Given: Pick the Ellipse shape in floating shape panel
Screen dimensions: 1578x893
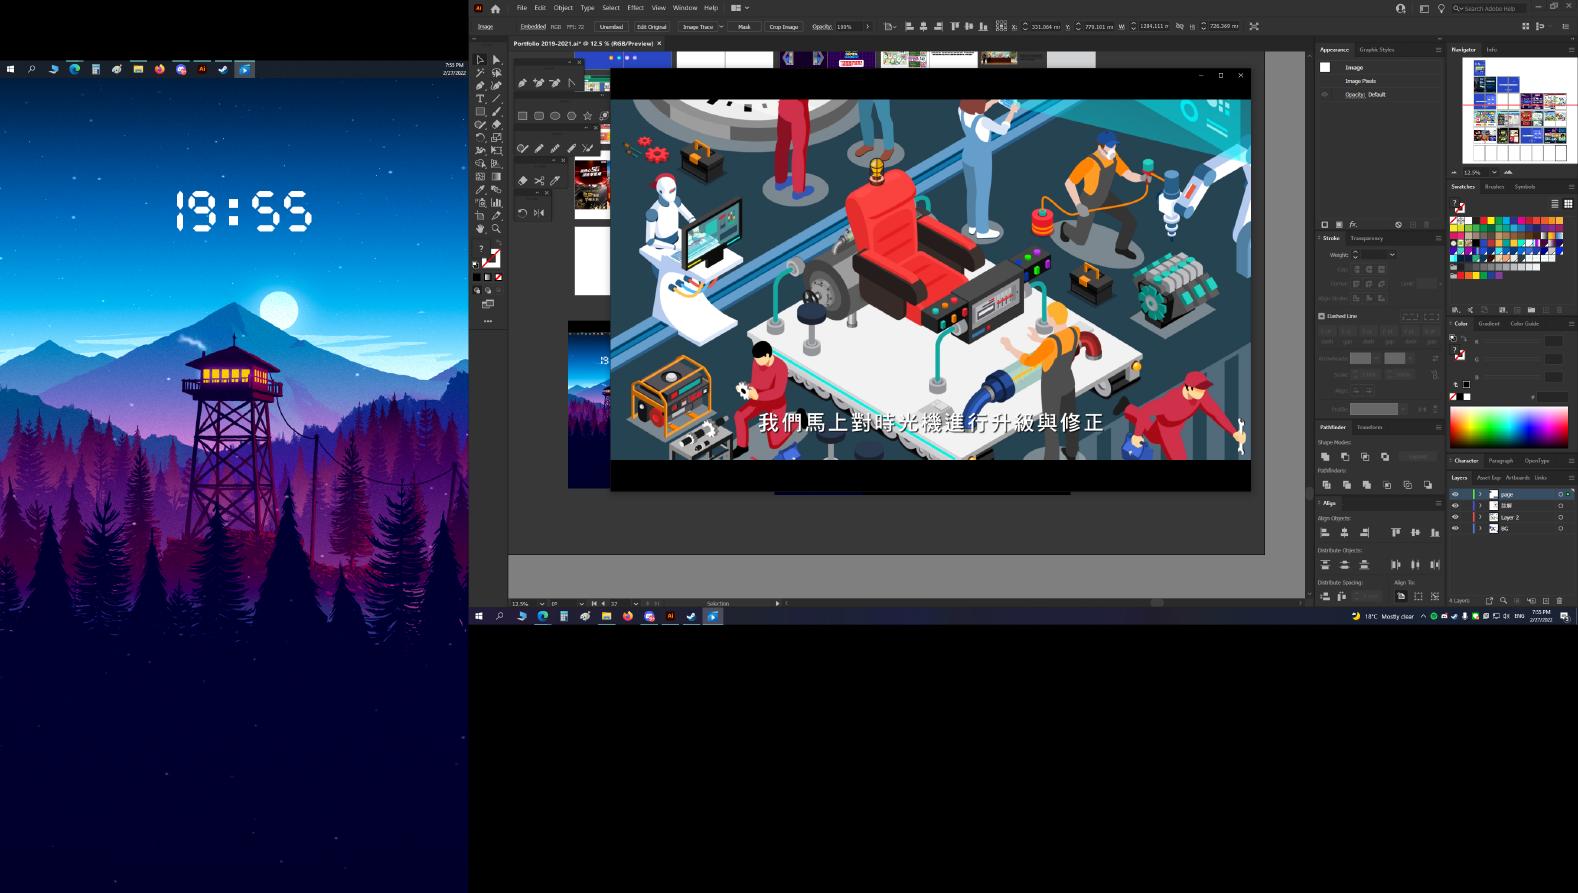Looking at the screenshot, I should pyautogui.click(x=555, y=116).
